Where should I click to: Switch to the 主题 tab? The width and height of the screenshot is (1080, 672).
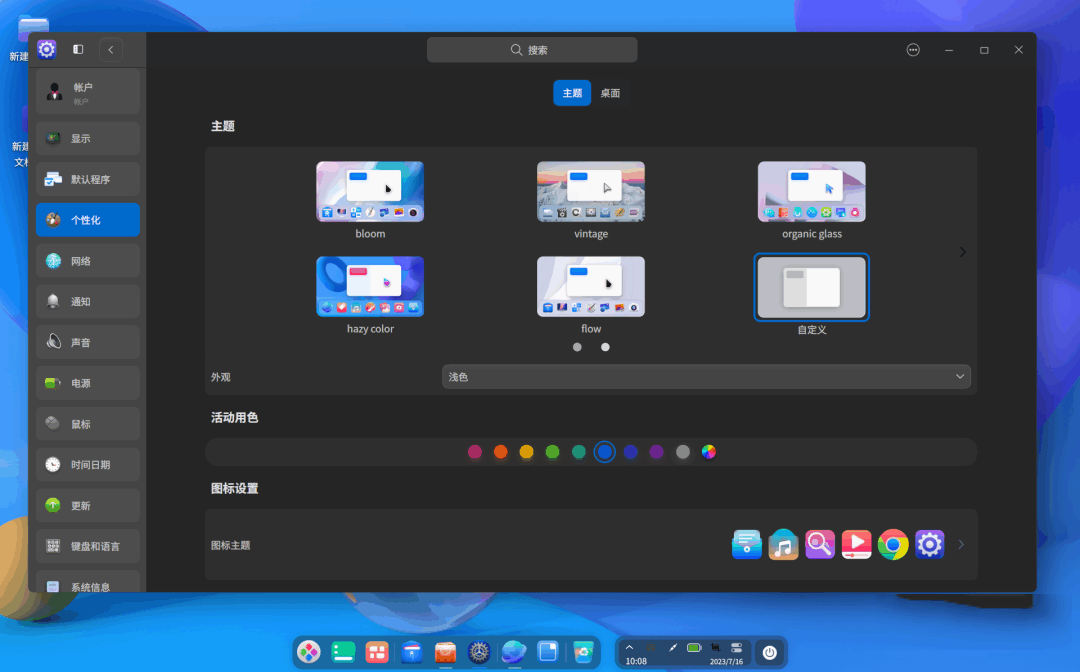(x=572, y=93)
